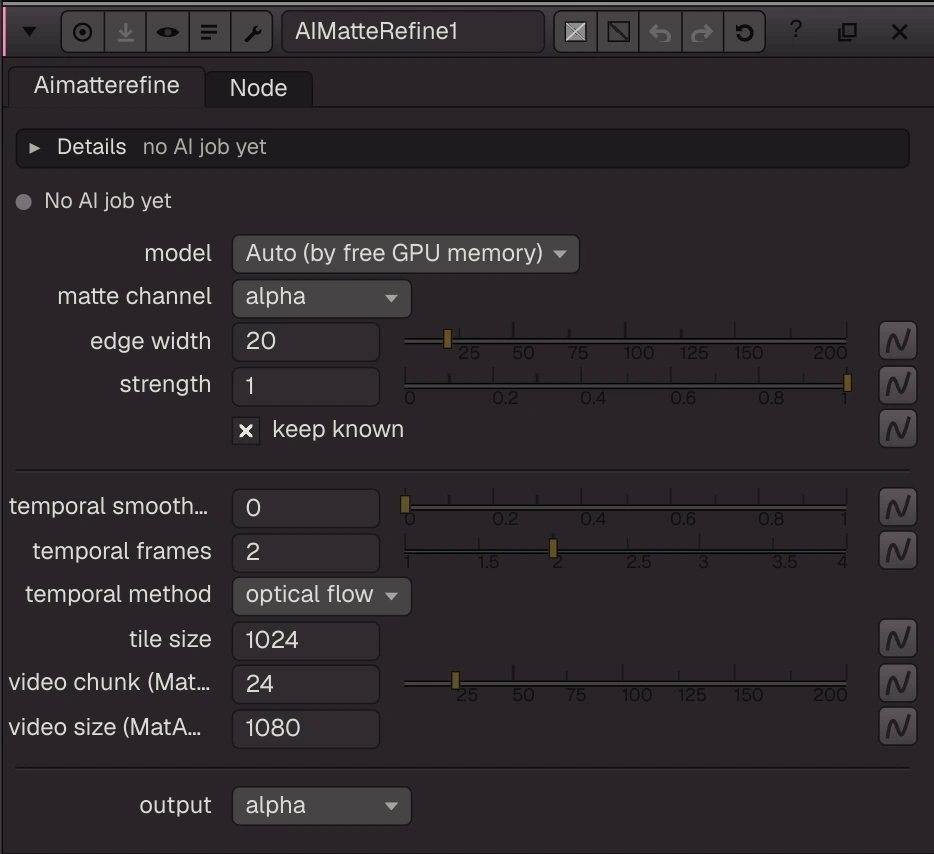This screenshot has height=854, width=934.
Task: Switch to the Aimatterefine tab
Action: (x=107, y=86)
